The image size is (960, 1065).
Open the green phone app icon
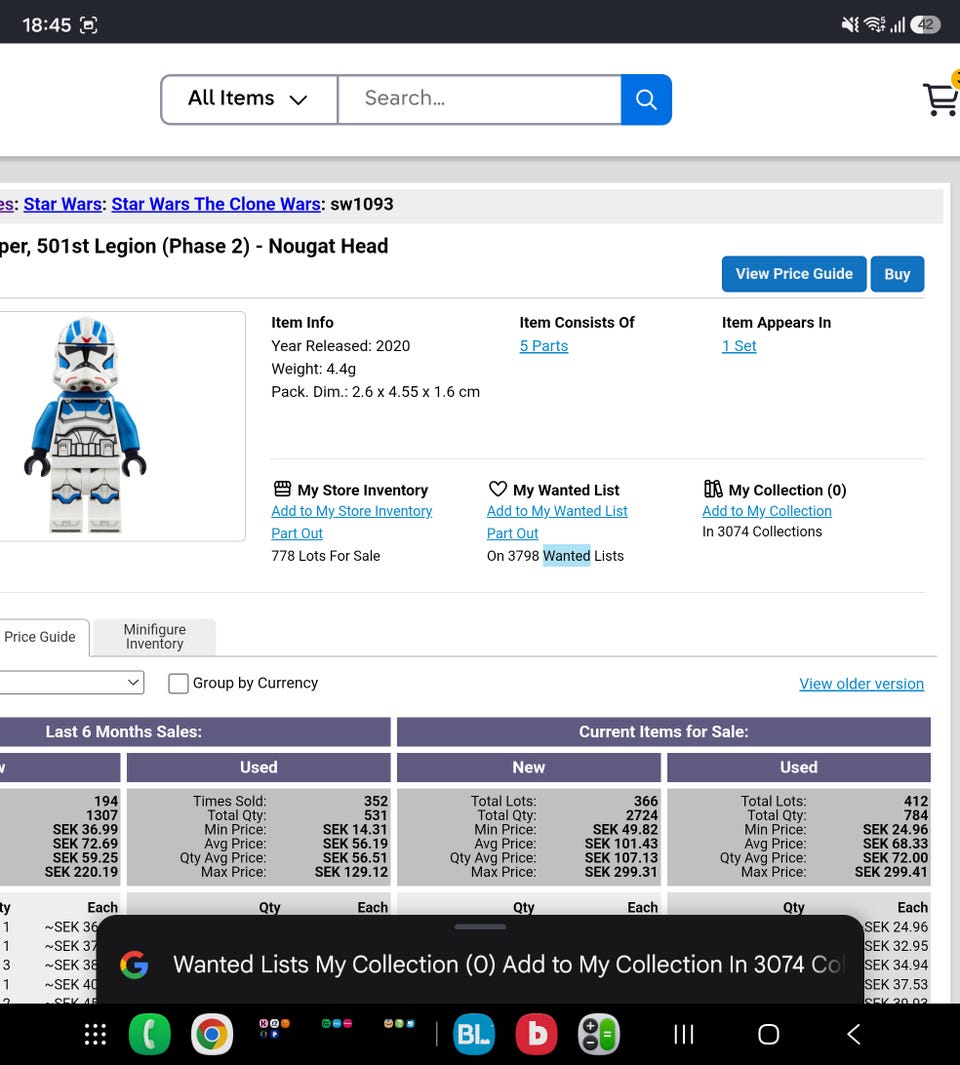tap(149, 1034)
